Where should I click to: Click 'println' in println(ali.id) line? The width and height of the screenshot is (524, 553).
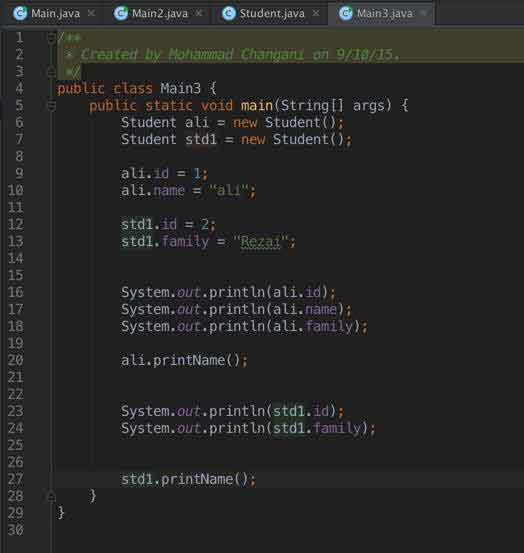point(237,293)
